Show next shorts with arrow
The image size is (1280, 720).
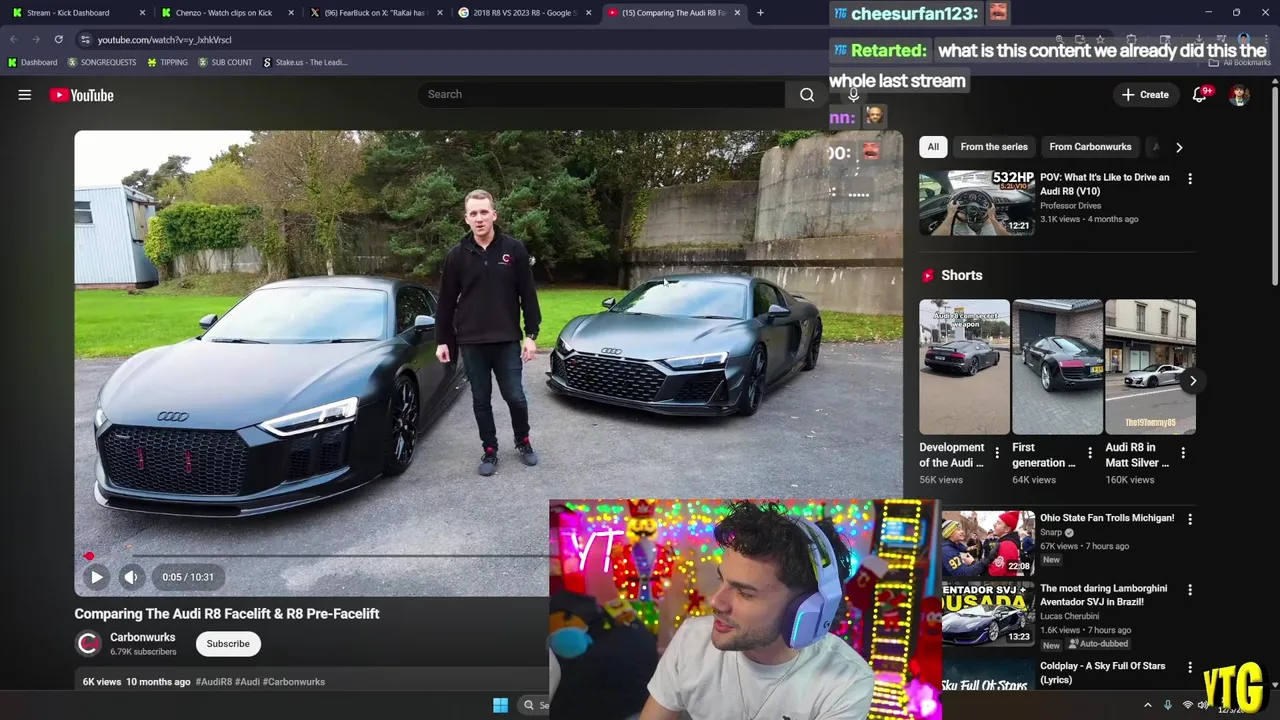pos(1192,380)
